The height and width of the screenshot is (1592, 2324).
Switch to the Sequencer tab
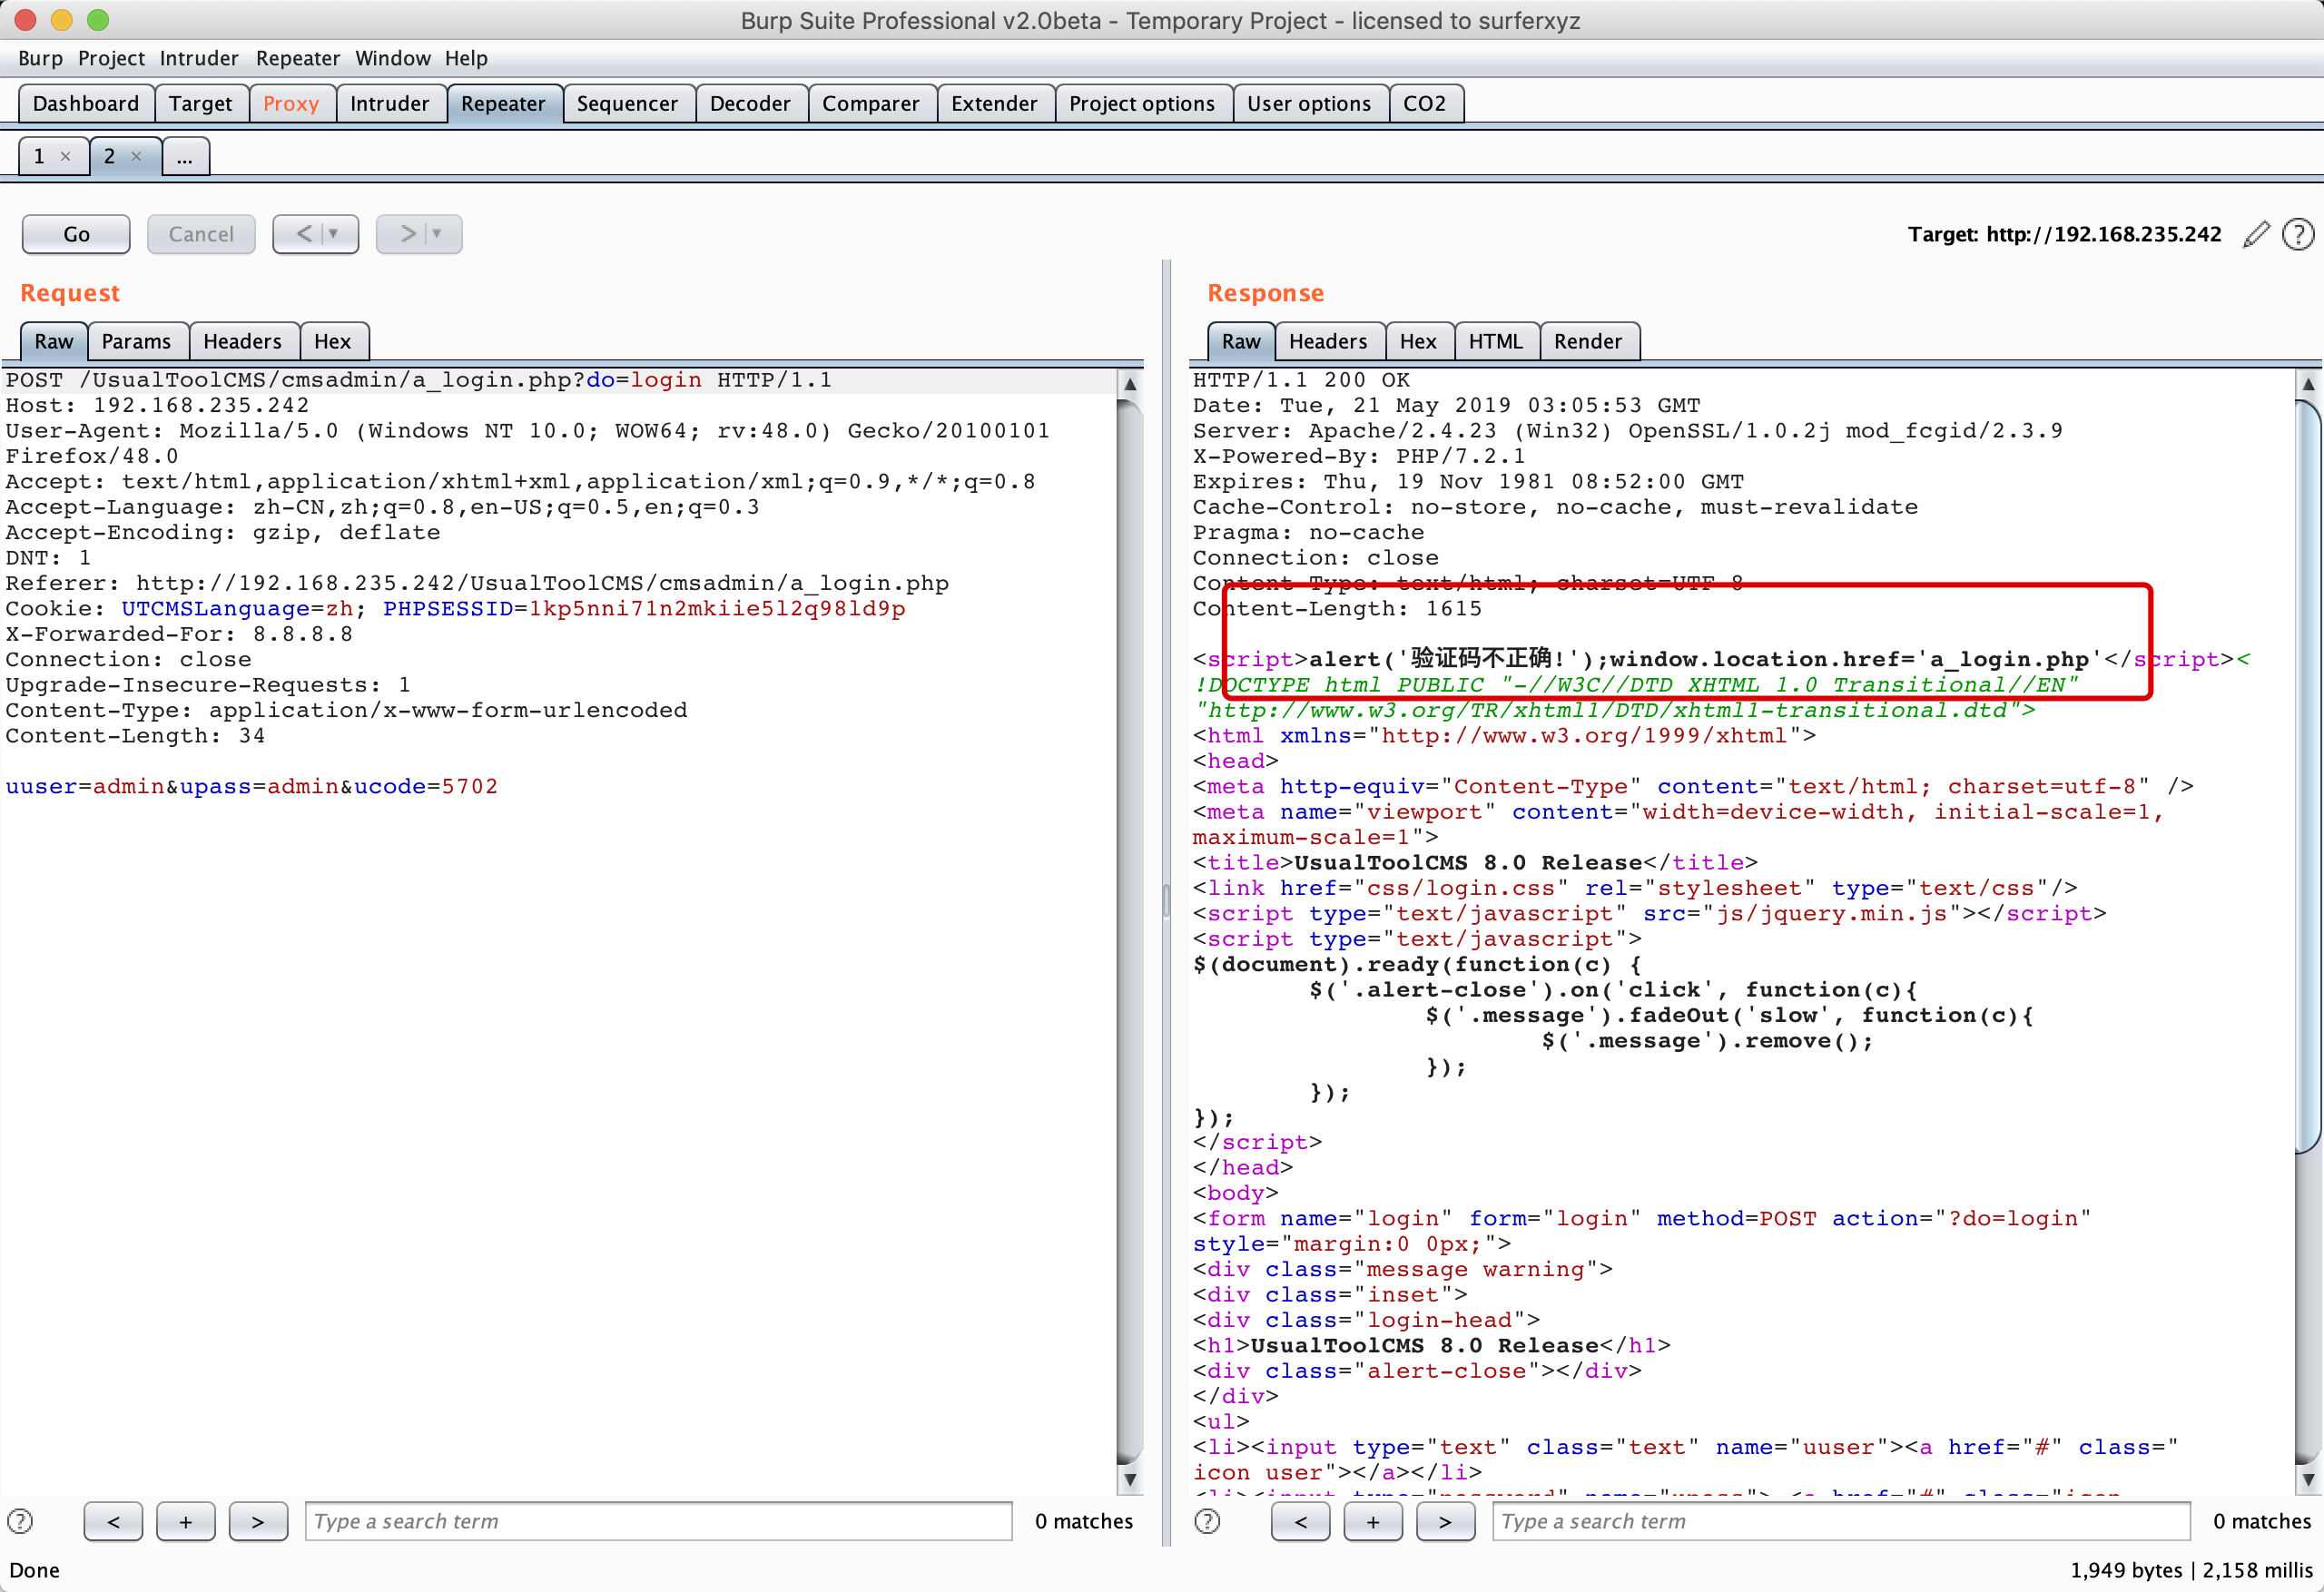(x=627, y=104)
